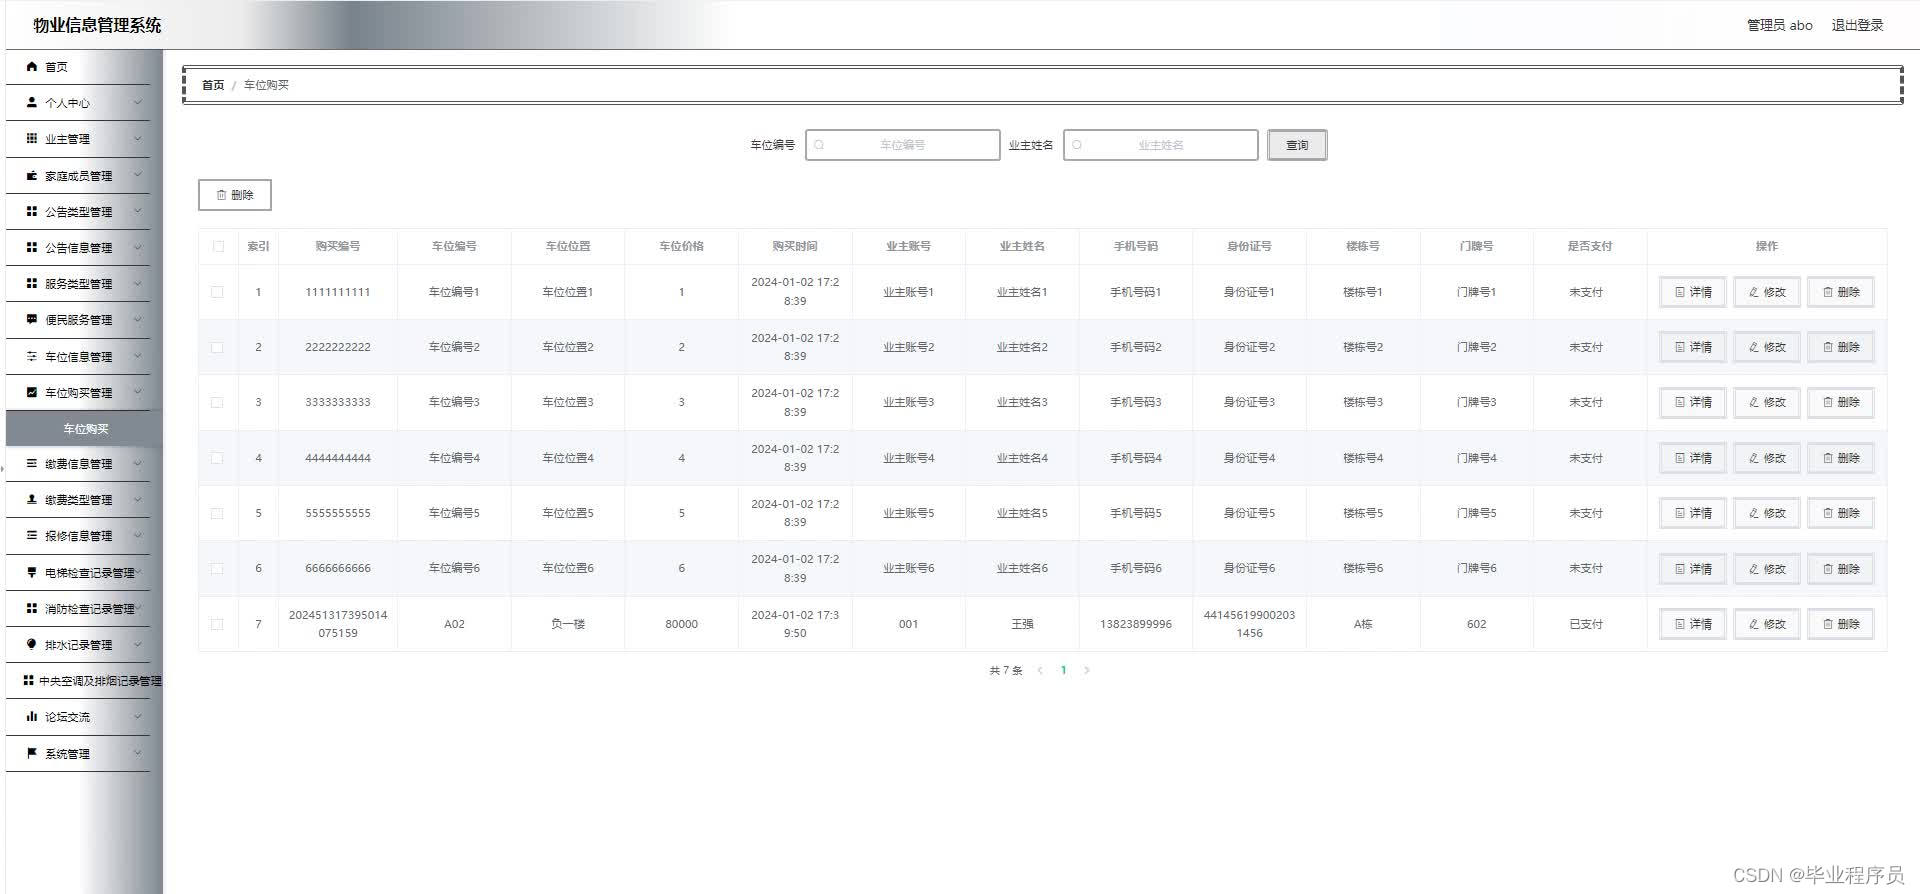Click 修改 for row 5555555555

pos(1766,513)
